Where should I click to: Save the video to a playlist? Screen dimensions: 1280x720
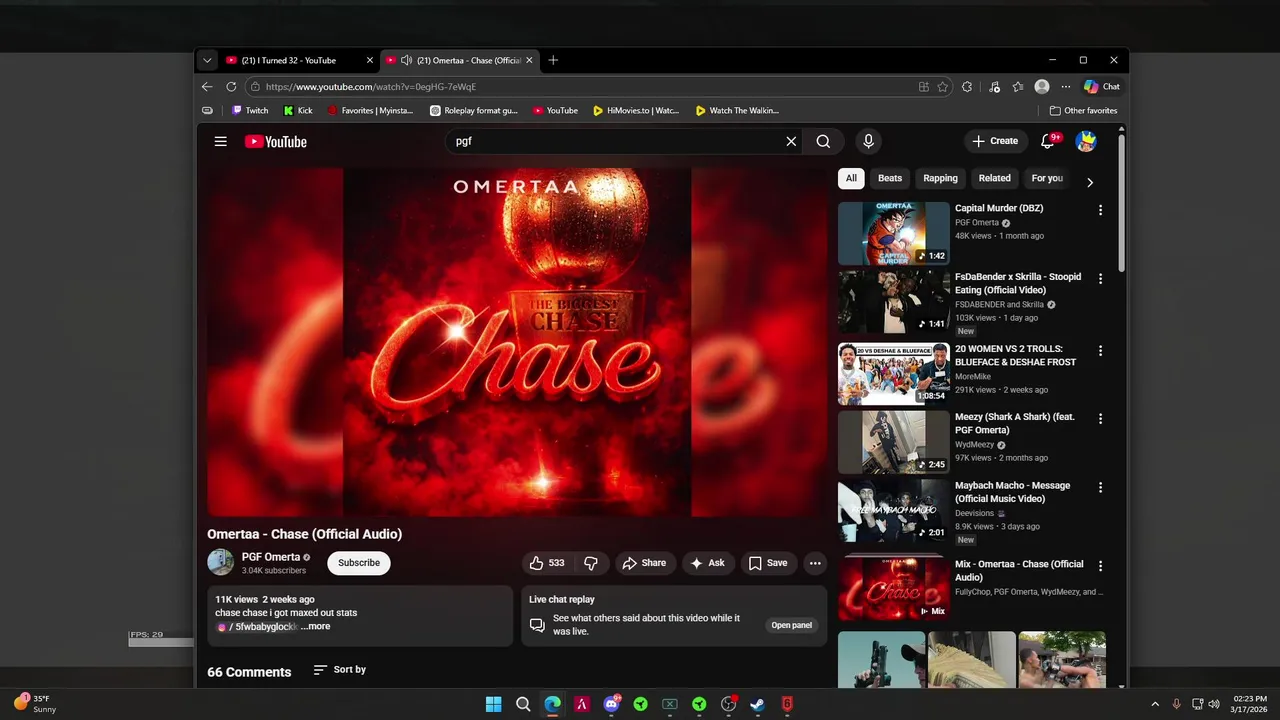coord(768,563)
